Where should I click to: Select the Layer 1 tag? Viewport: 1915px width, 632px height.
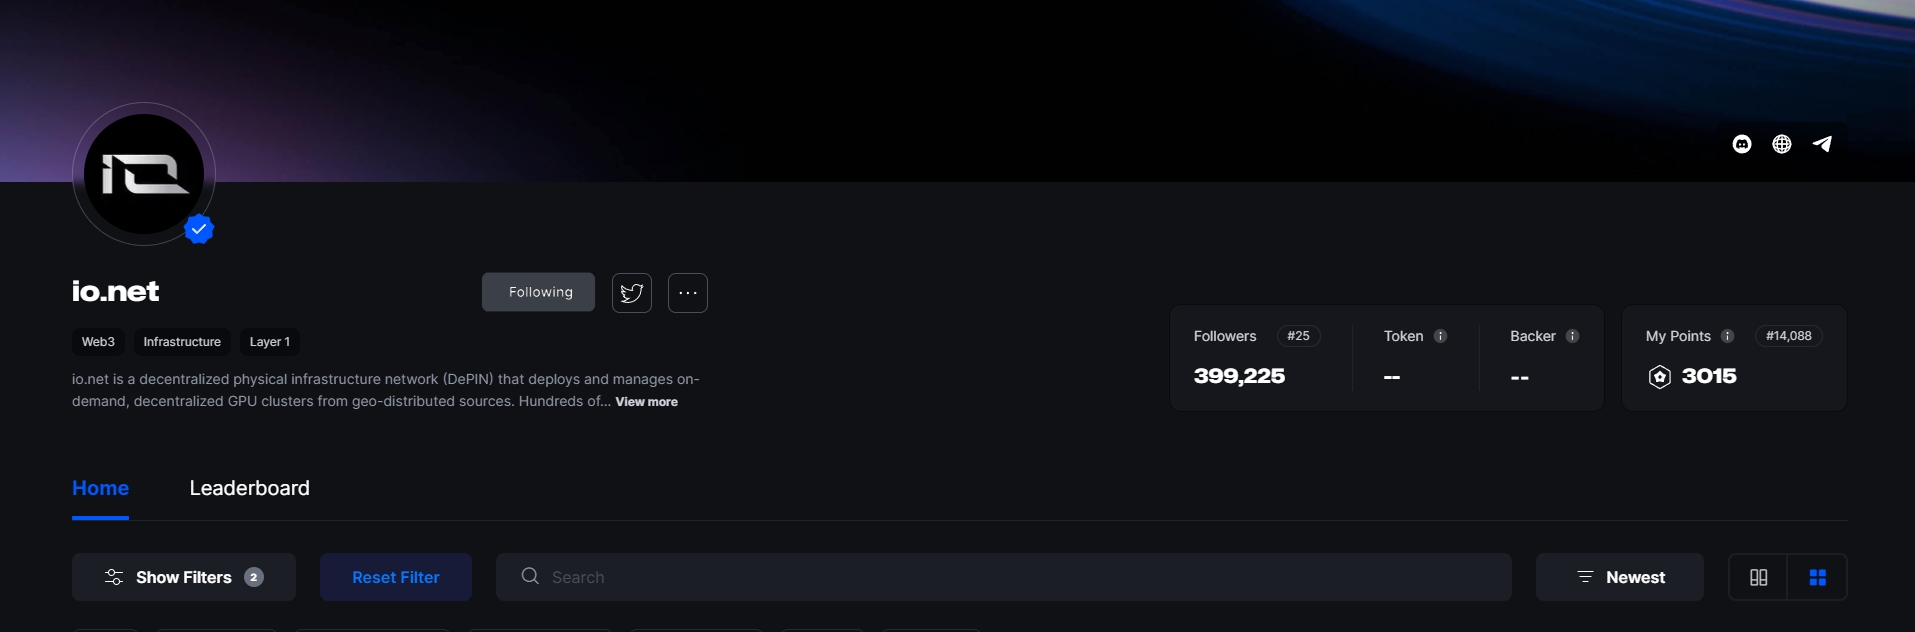270,342
